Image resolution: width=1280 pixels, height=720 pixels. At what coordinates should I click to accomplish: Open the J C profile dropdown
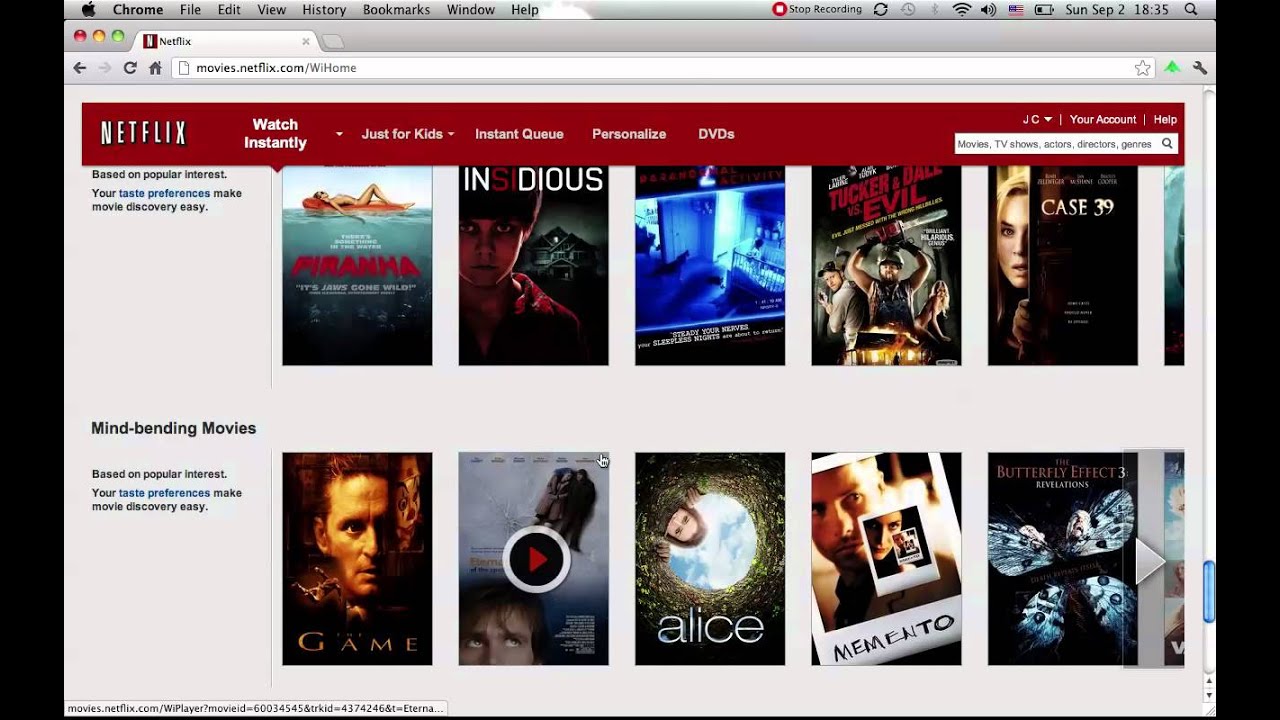[x=1036, y=120]
